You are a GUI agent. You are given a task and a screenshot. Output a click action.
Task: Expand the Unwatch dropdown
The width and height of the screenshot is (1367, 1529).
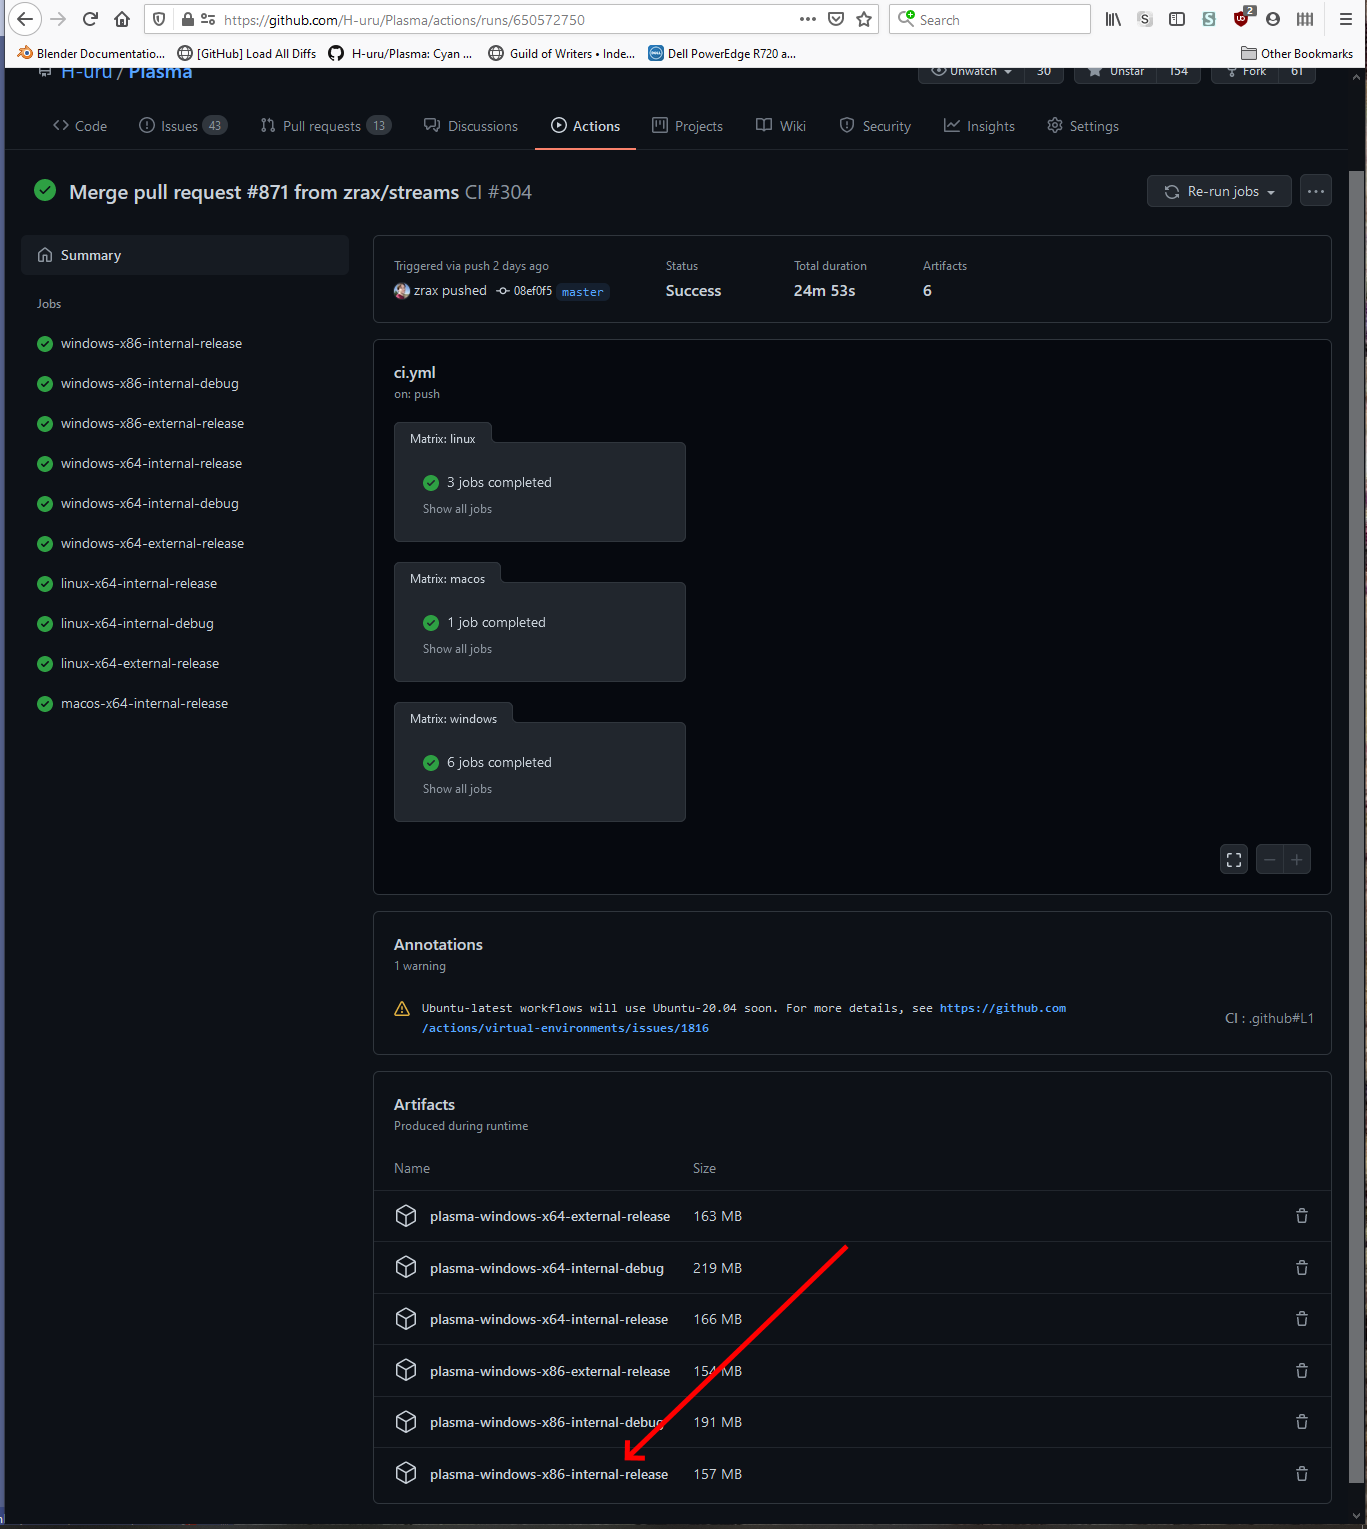click(x=972, y=72)
